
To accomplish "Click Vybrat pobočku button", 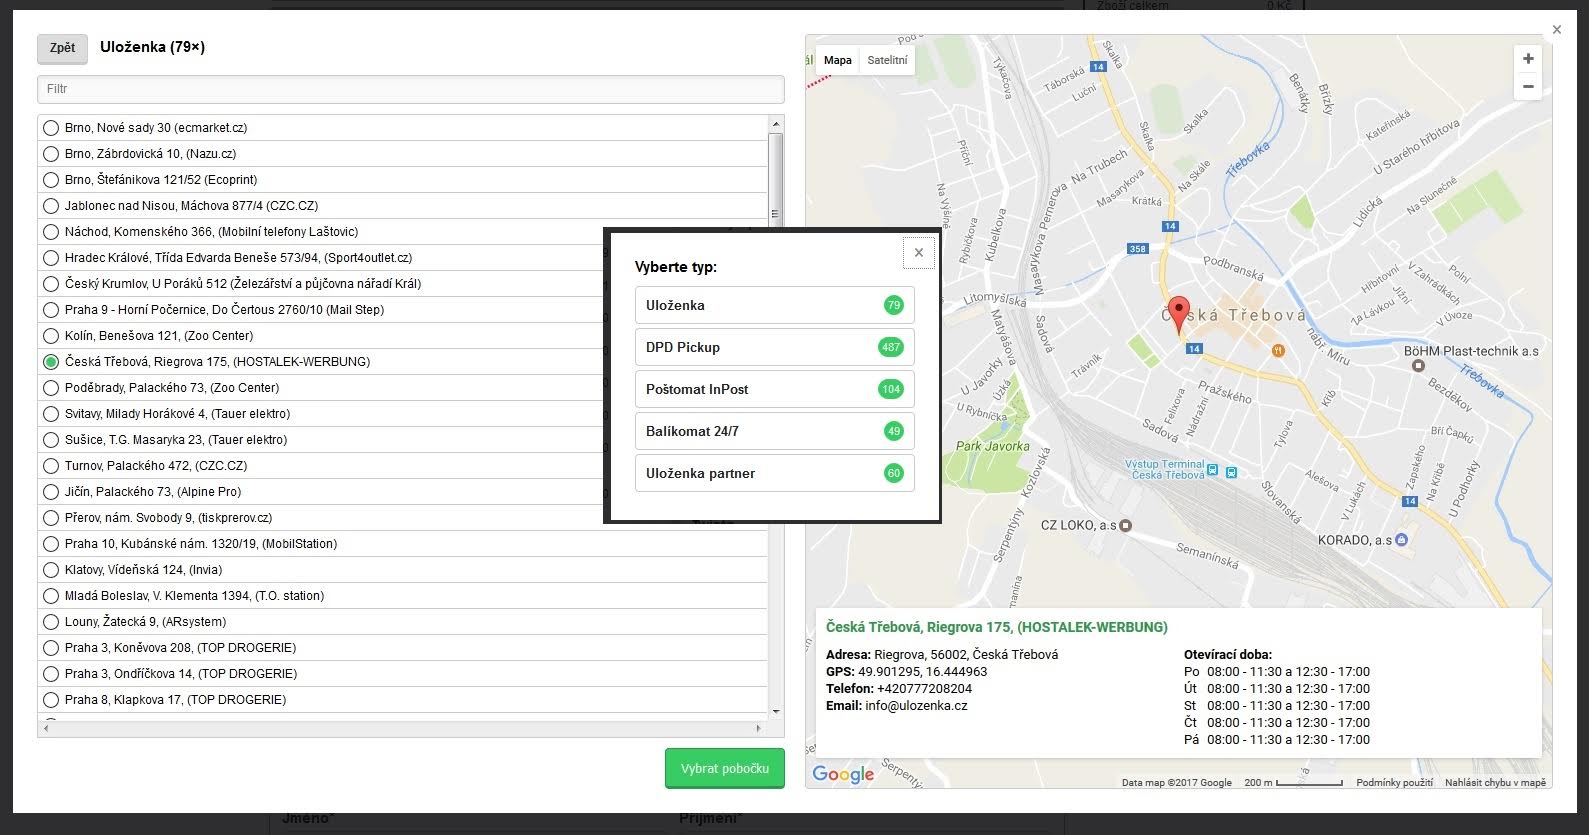I will (725, 768).
